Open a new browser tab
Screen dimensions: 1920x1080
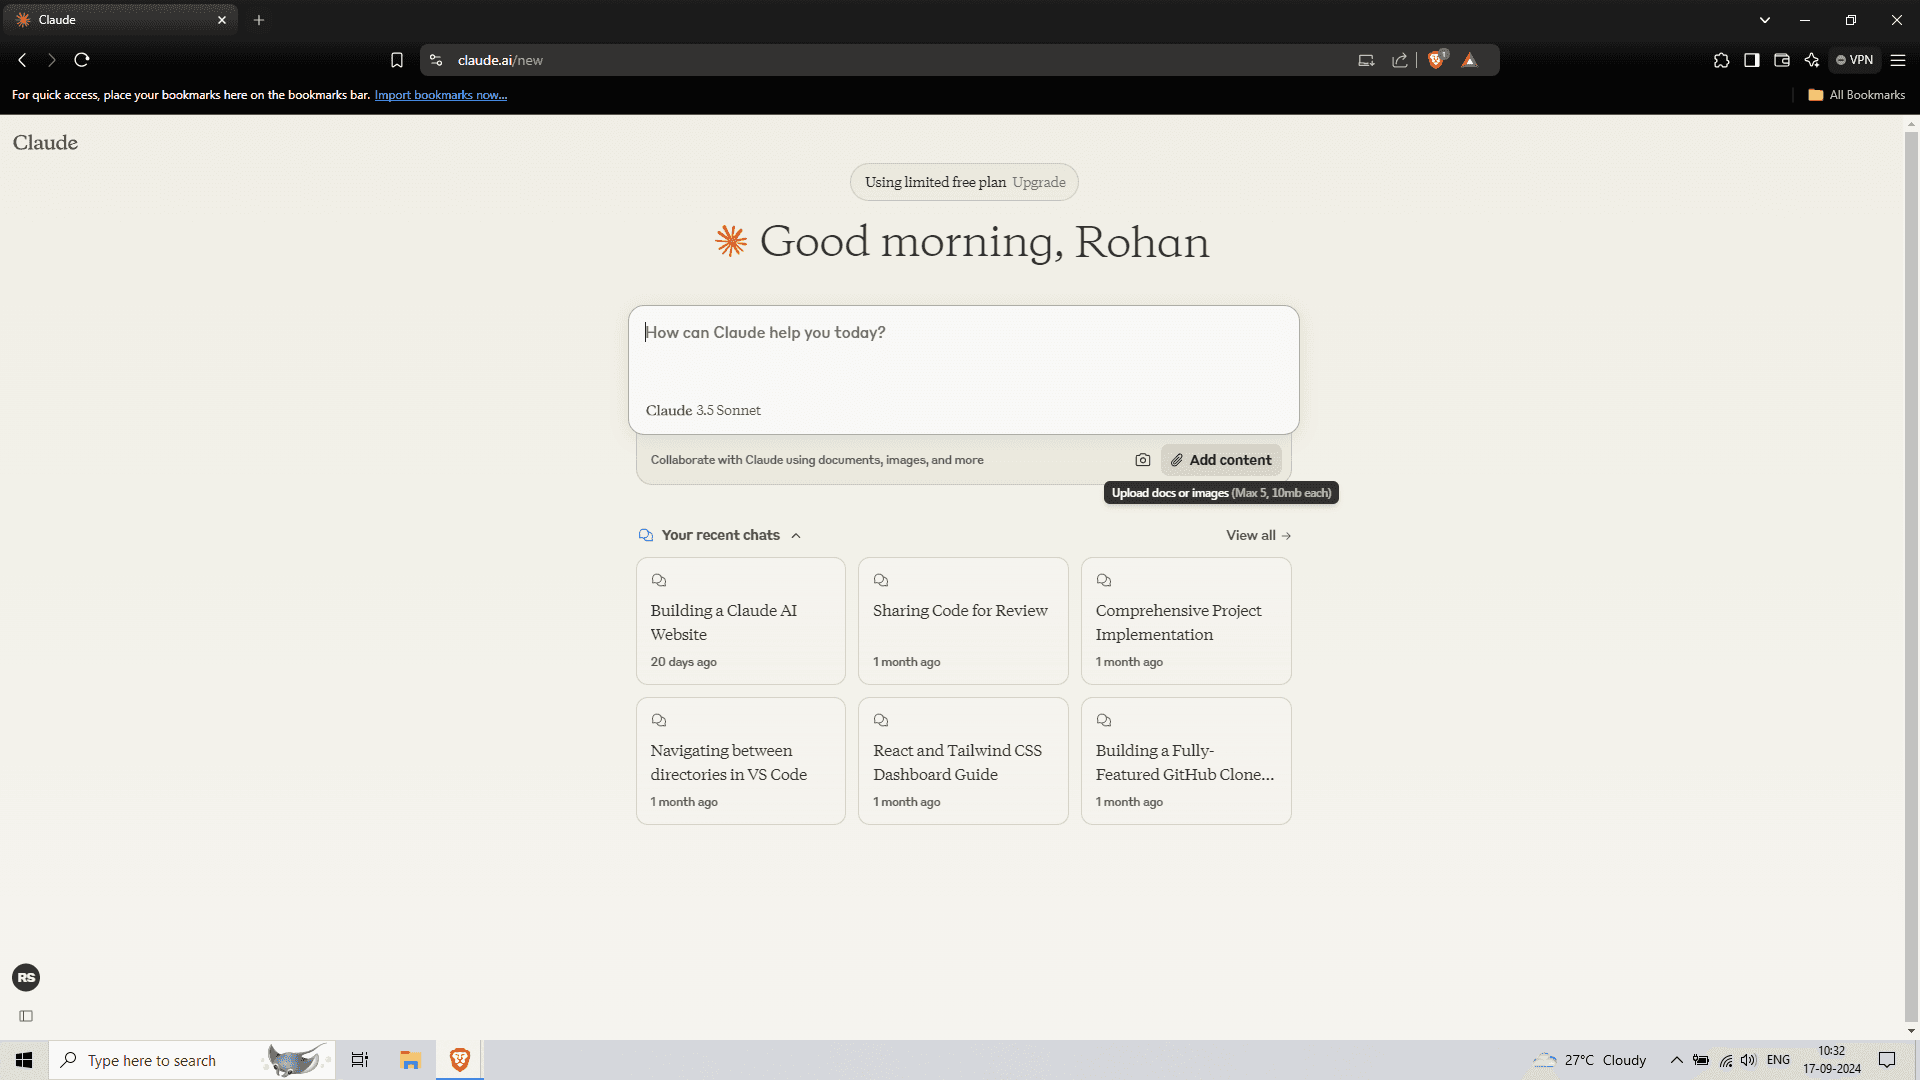pyautogui.click(x=259, y=20)
